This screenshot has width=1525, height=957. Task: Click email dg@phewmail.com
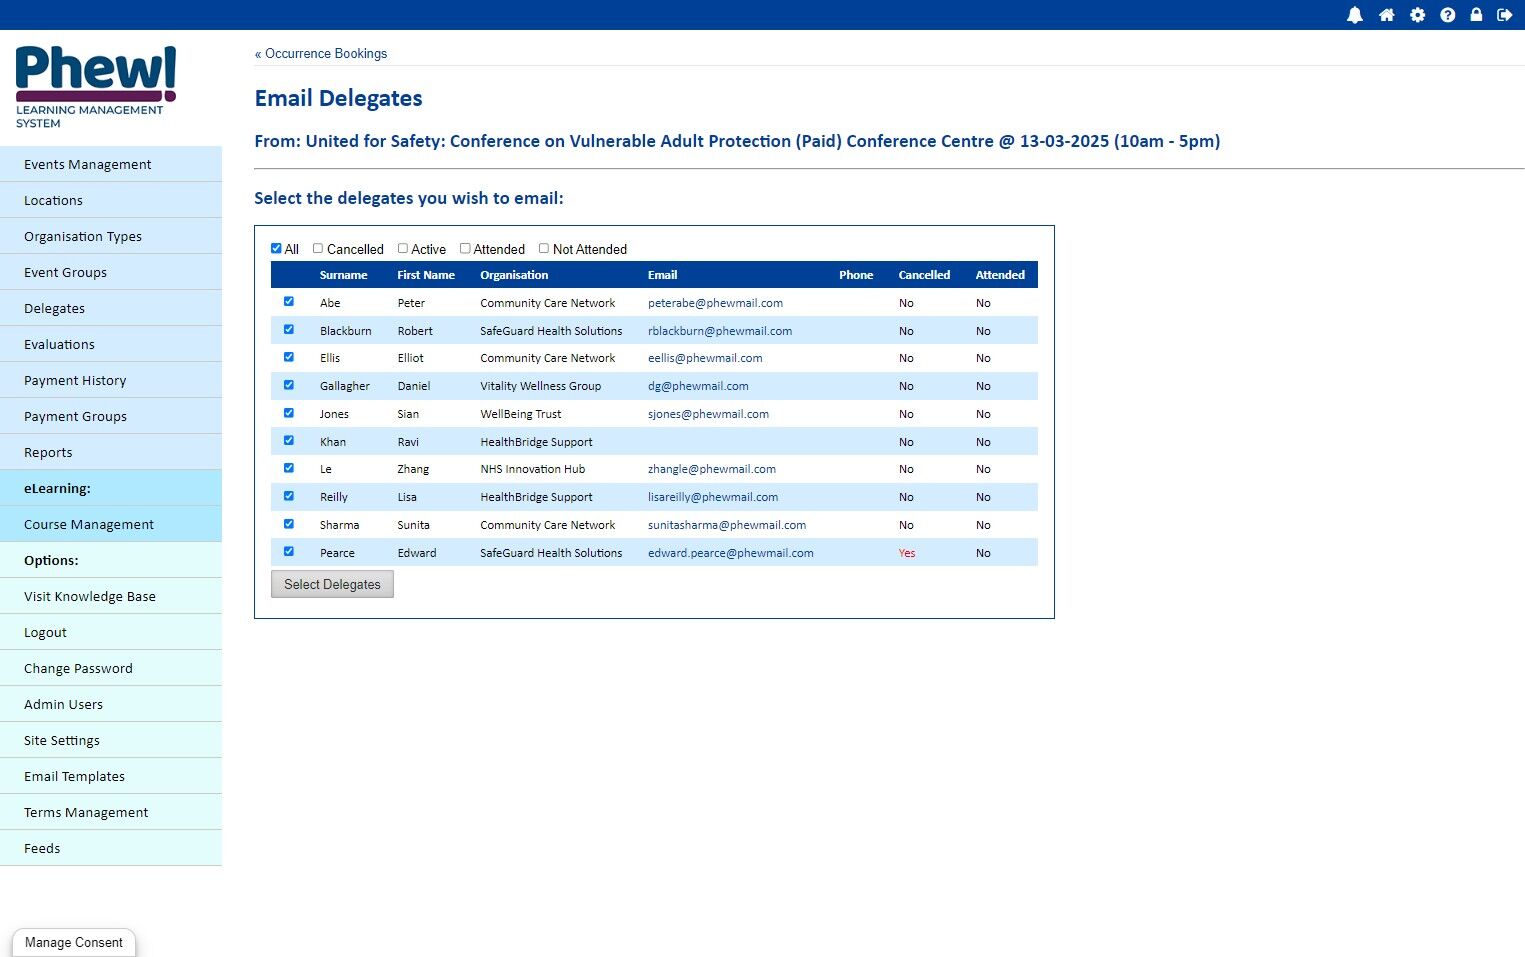[x=698, y=386]
